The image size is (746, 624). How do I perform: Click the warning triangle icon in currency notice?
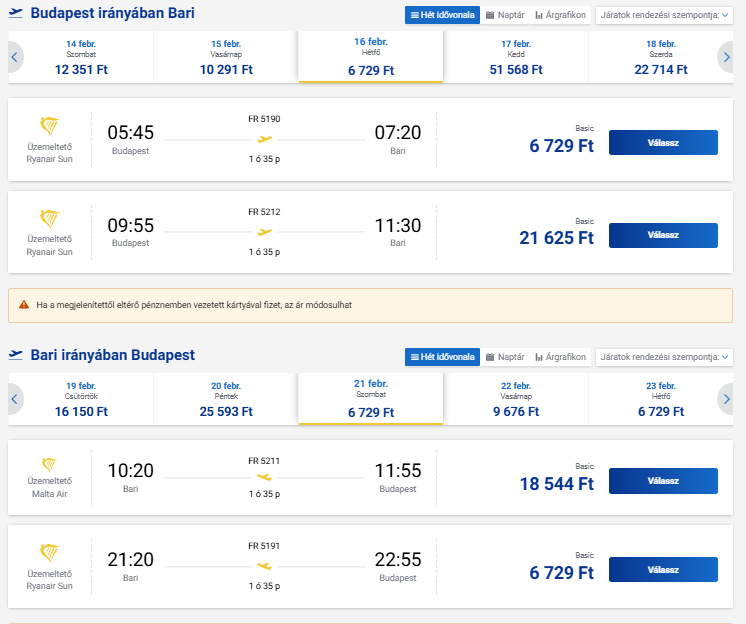(24, 304)
